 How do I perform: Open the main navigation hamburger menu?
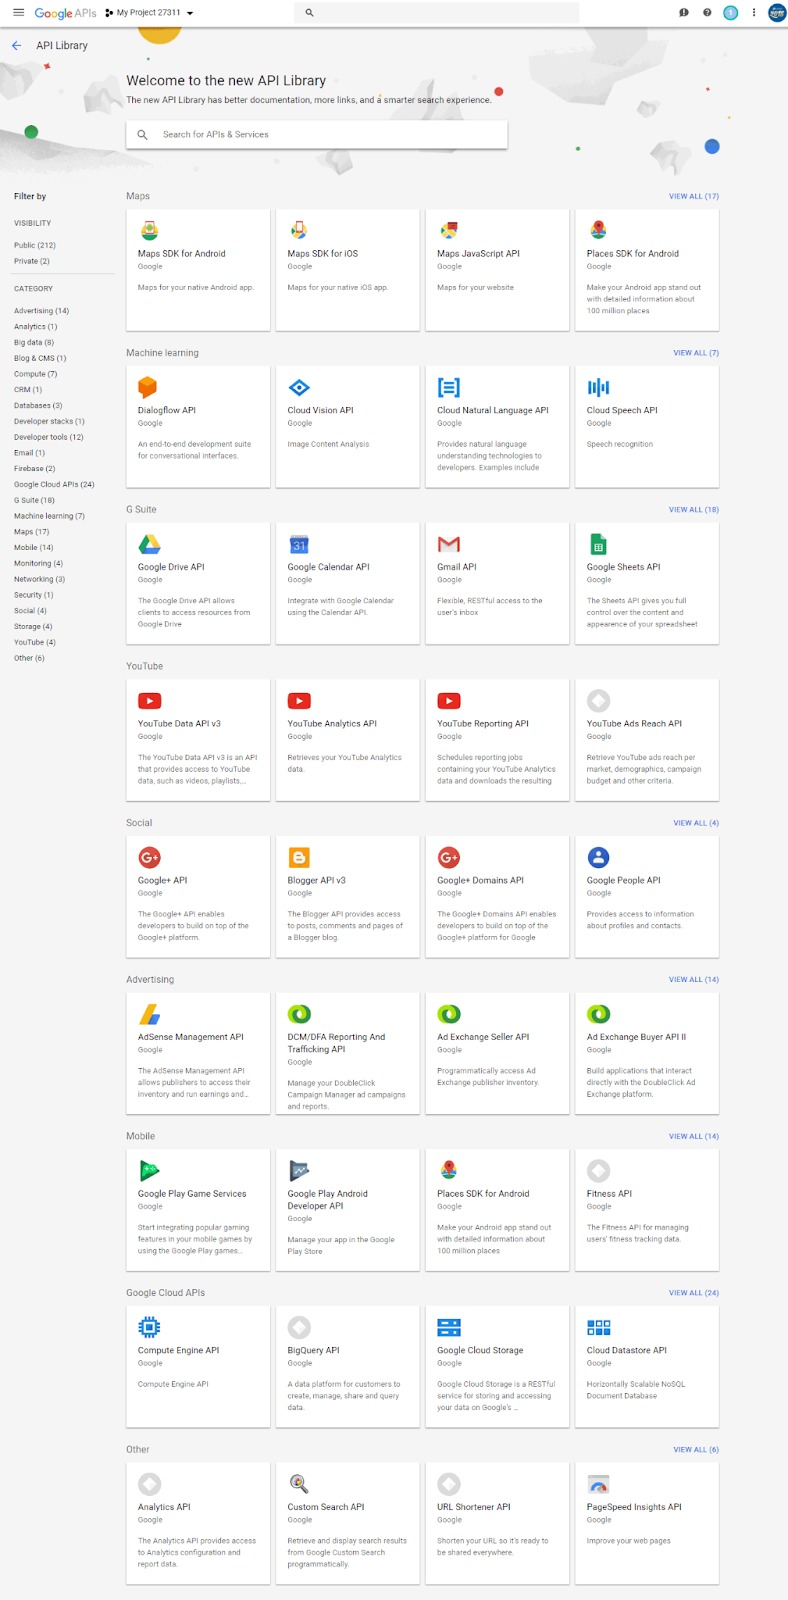18,12
